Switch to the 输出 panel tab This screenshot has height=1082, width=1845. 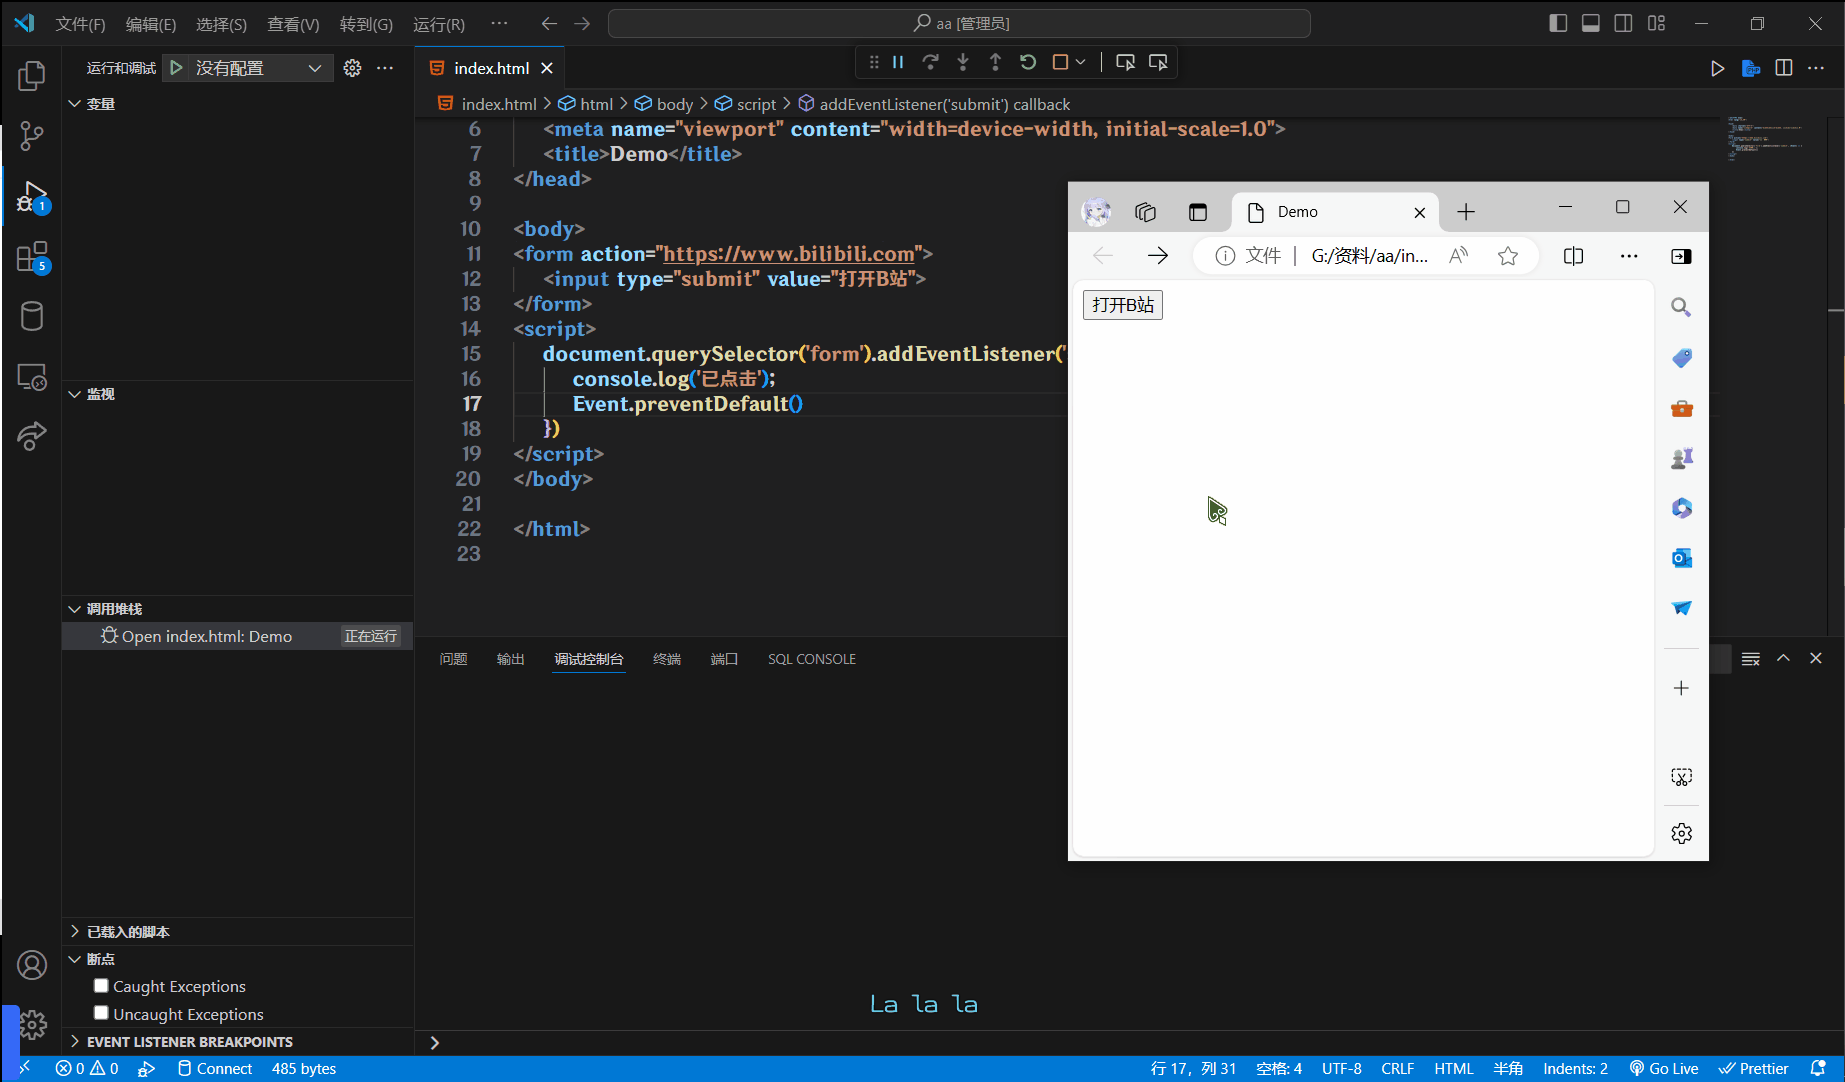coord(510,659)
